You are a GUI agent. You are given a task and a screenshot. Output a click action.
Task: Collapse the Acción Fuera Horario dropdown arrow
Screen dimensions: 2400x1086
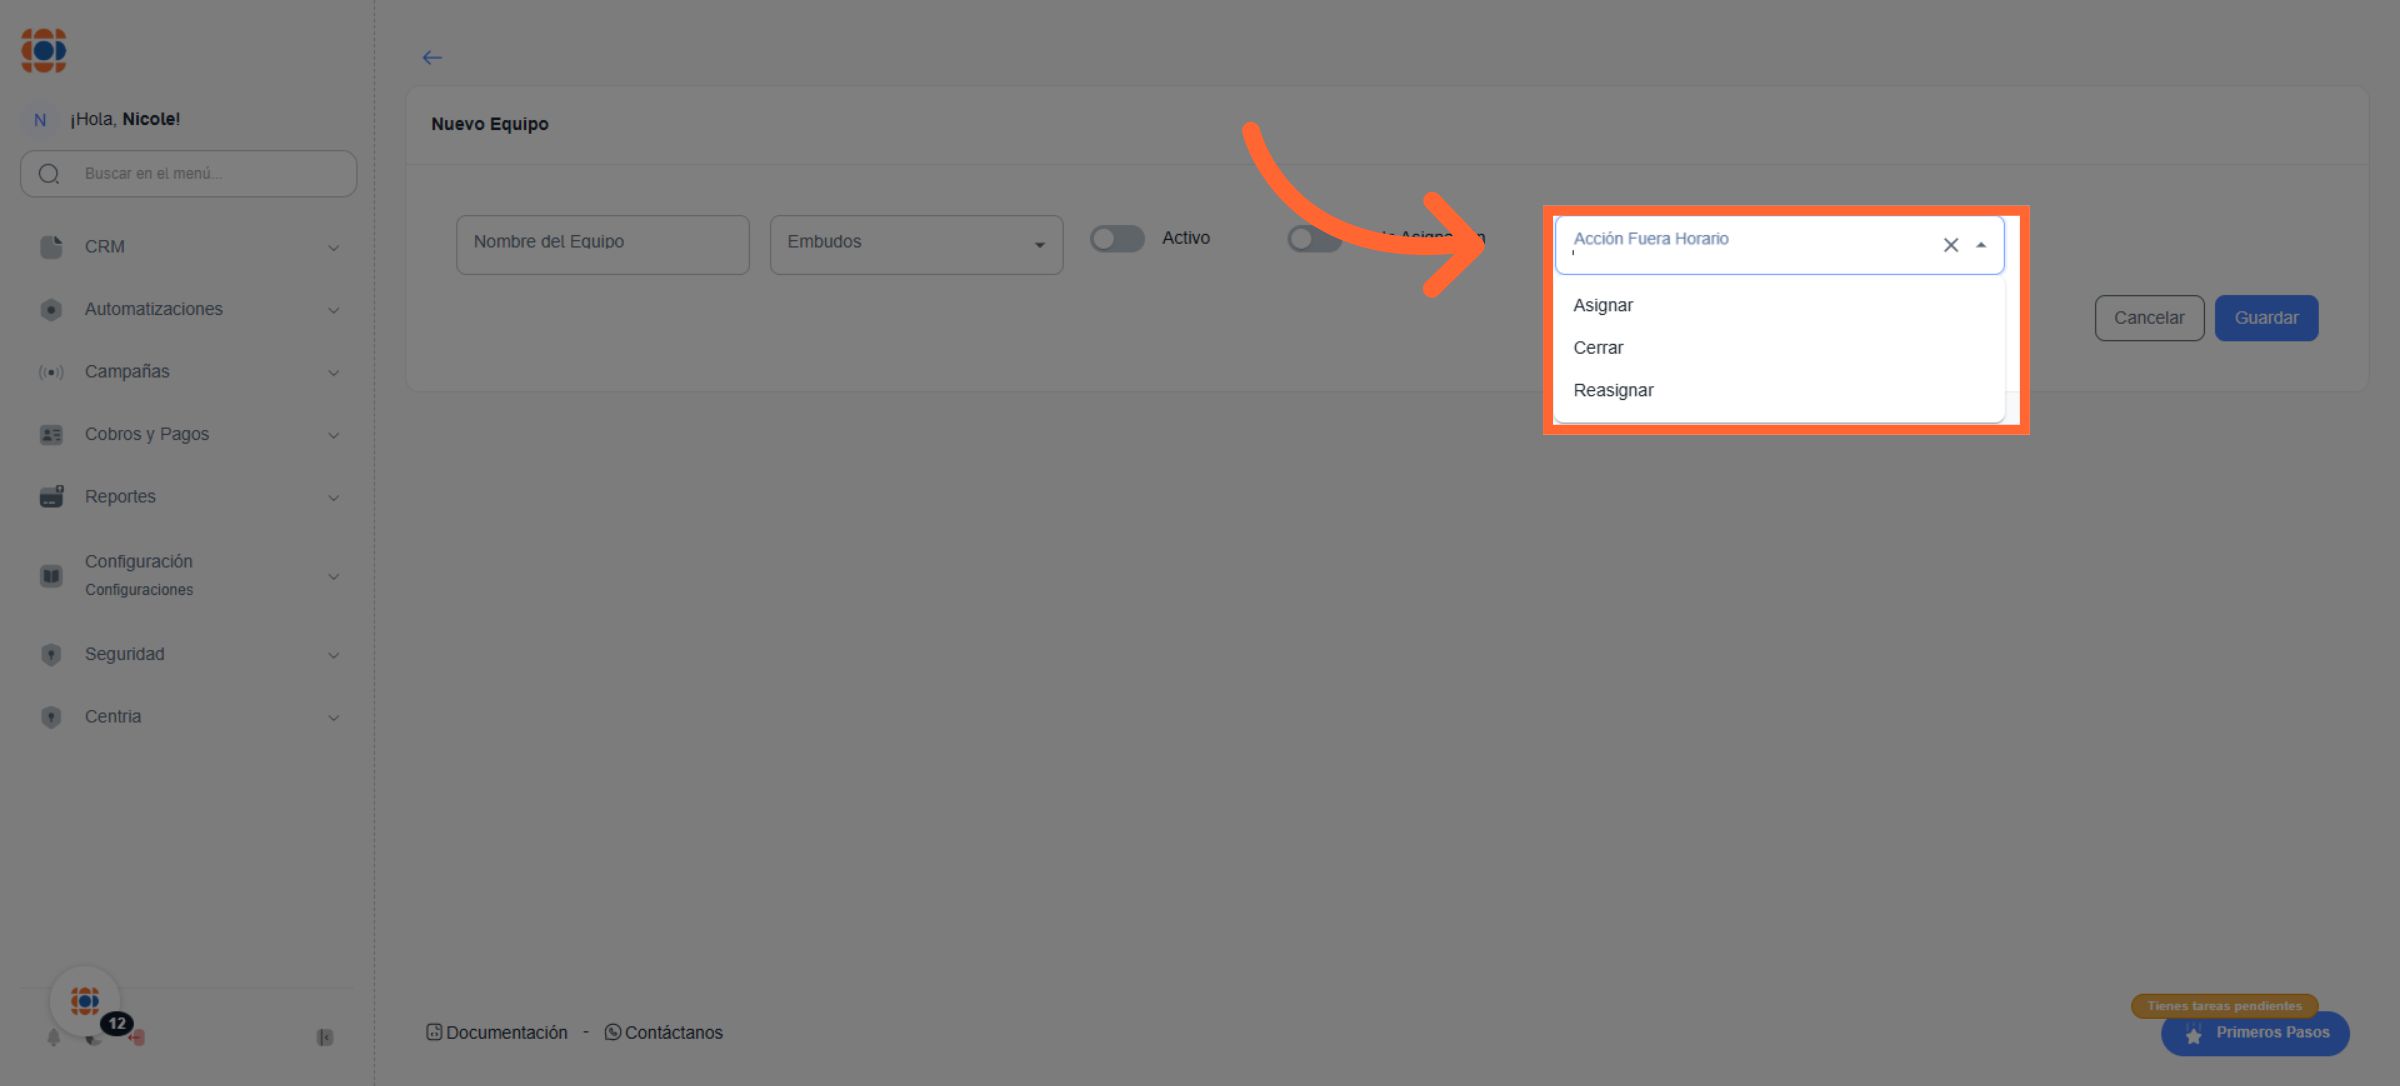coord(1981,245)
